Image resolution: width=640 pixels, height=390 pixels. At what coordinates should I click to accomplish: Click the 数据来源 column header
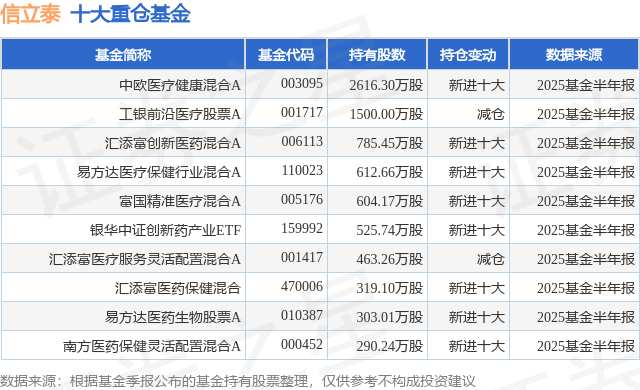click(x=574, y=55)
